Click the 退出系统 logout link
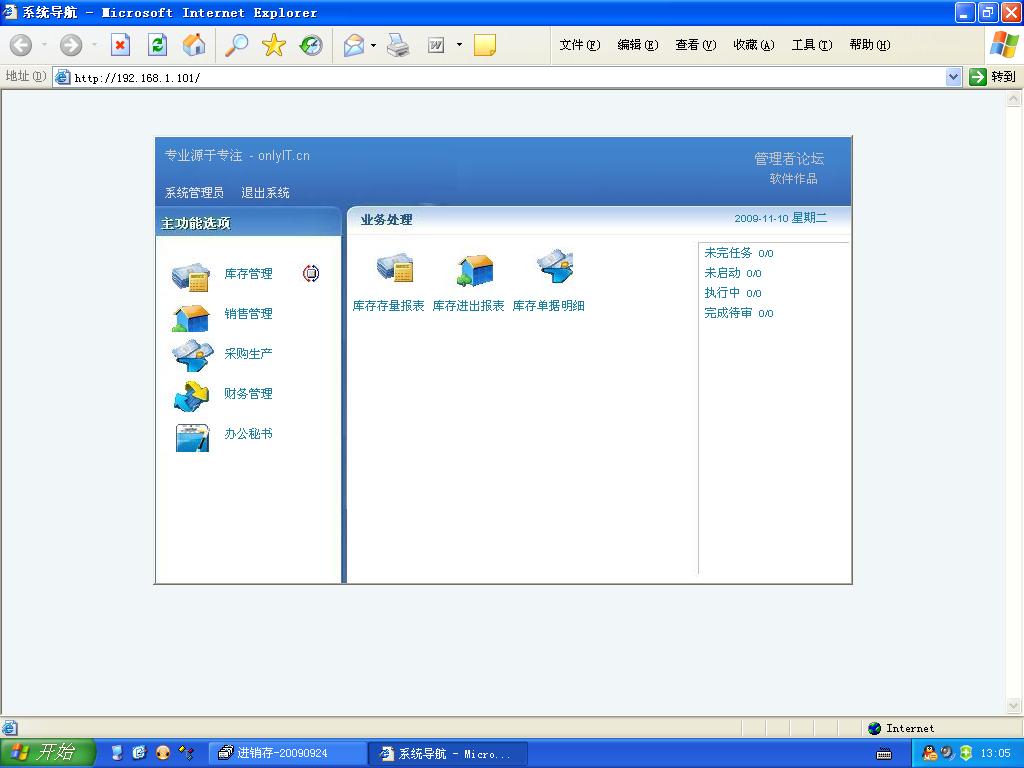This screenshot has height=768, width=1024. point(265,193)
